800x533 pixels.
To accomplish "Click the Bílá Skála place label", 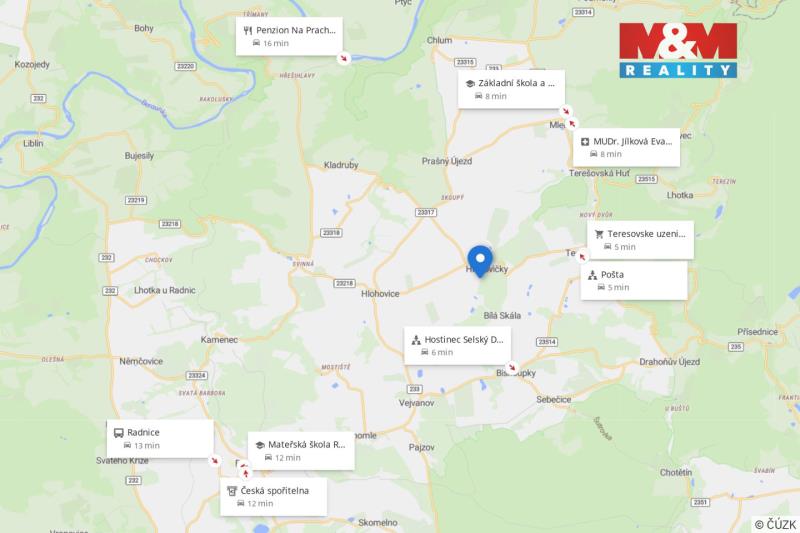I will point(502,316).
